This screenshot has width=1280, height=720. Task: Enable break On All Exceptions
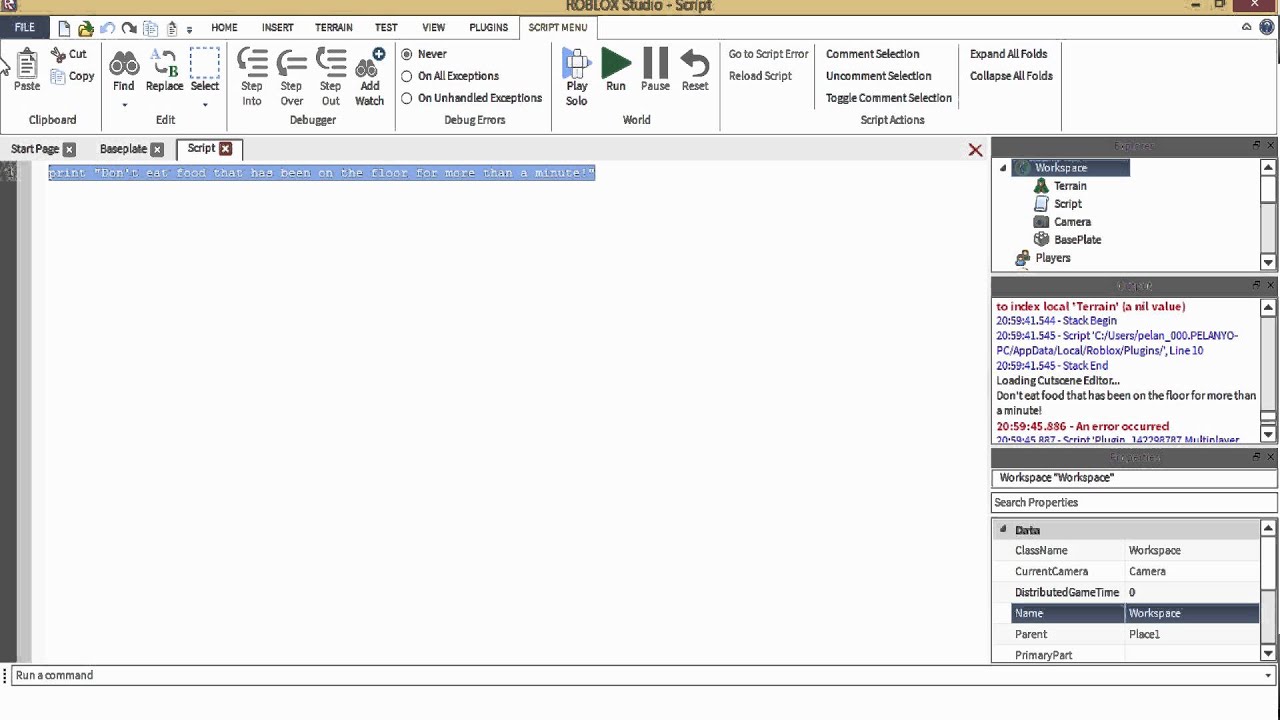pyautogui.click(x=407, y=76)
